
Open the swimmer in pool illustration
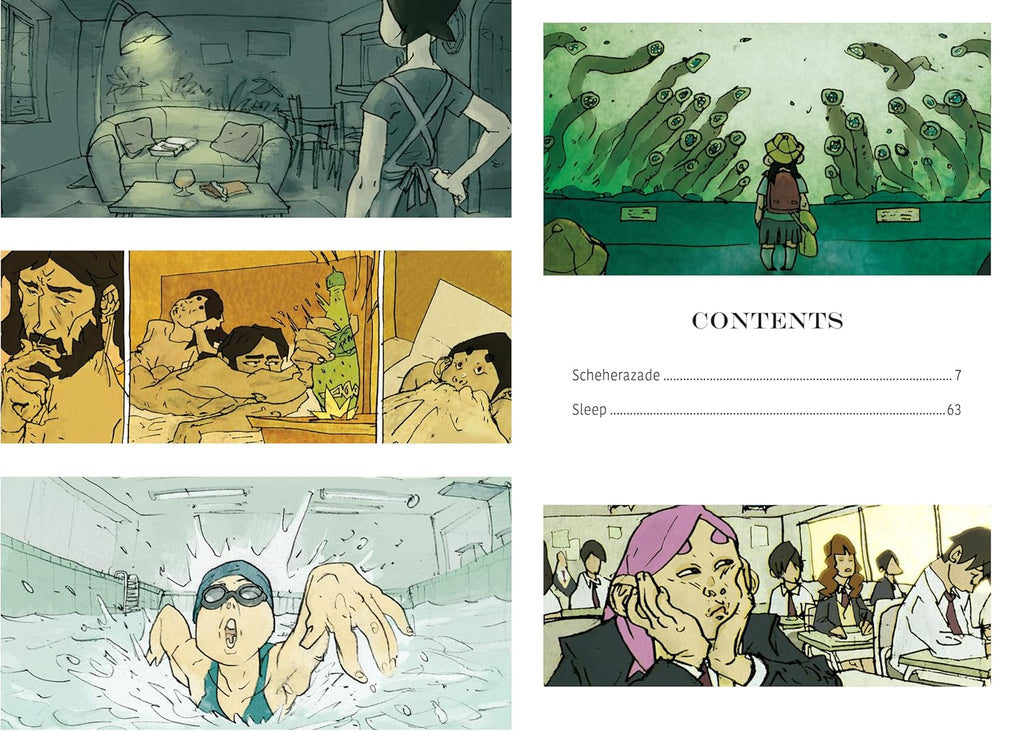coord(255,603)
